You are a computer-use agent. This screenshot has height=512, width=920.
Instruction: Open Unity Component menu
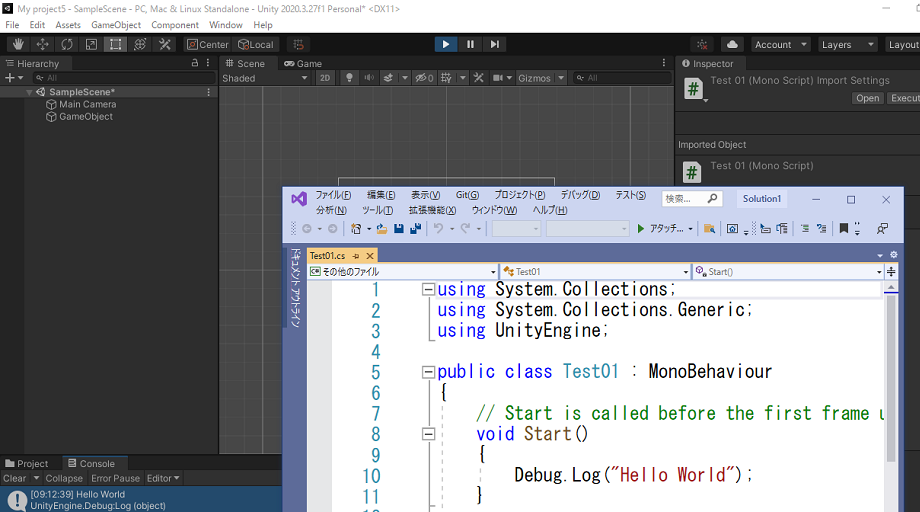(x=175, y=25)
